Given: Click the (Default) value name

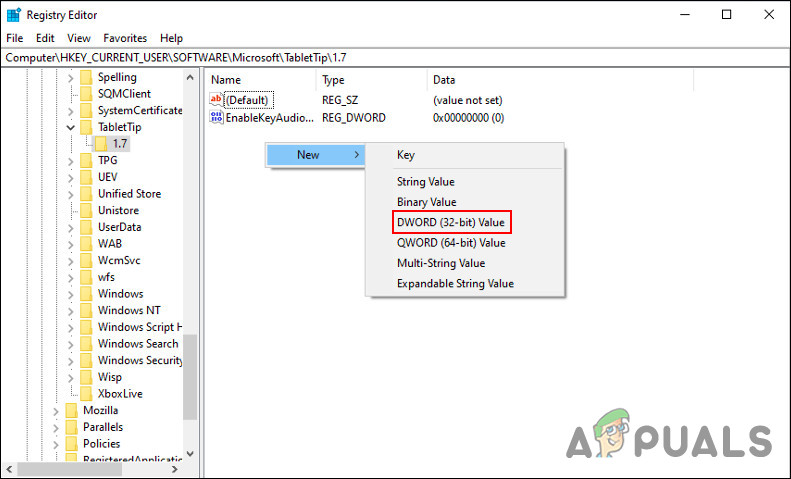Looking at the screenshot, I should [247, 100].
